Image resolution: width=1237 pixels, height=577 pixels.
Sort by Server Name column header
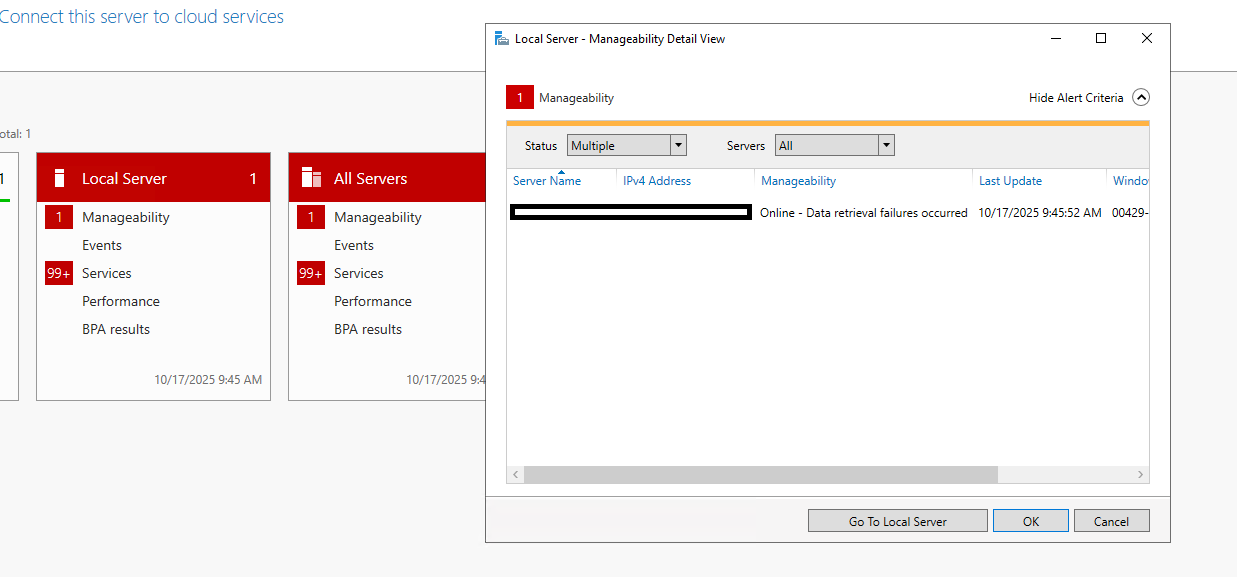point(547,181)
